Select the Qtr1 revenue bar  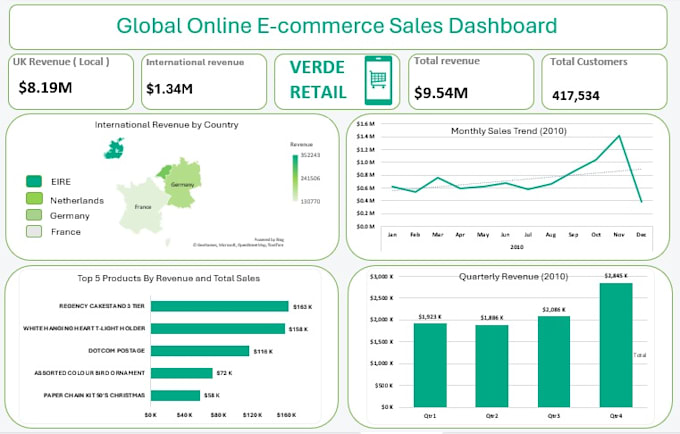(x=430, y=365)
